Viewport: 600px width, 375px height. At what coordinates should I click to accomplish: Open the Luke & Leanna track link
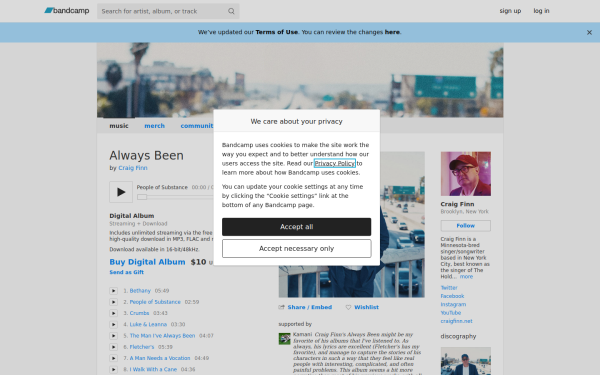pyautogui.click(x=148, y=324)
